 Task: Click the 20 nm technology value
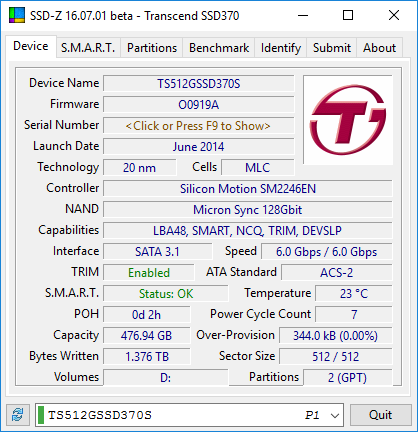(x=140, y=168)
